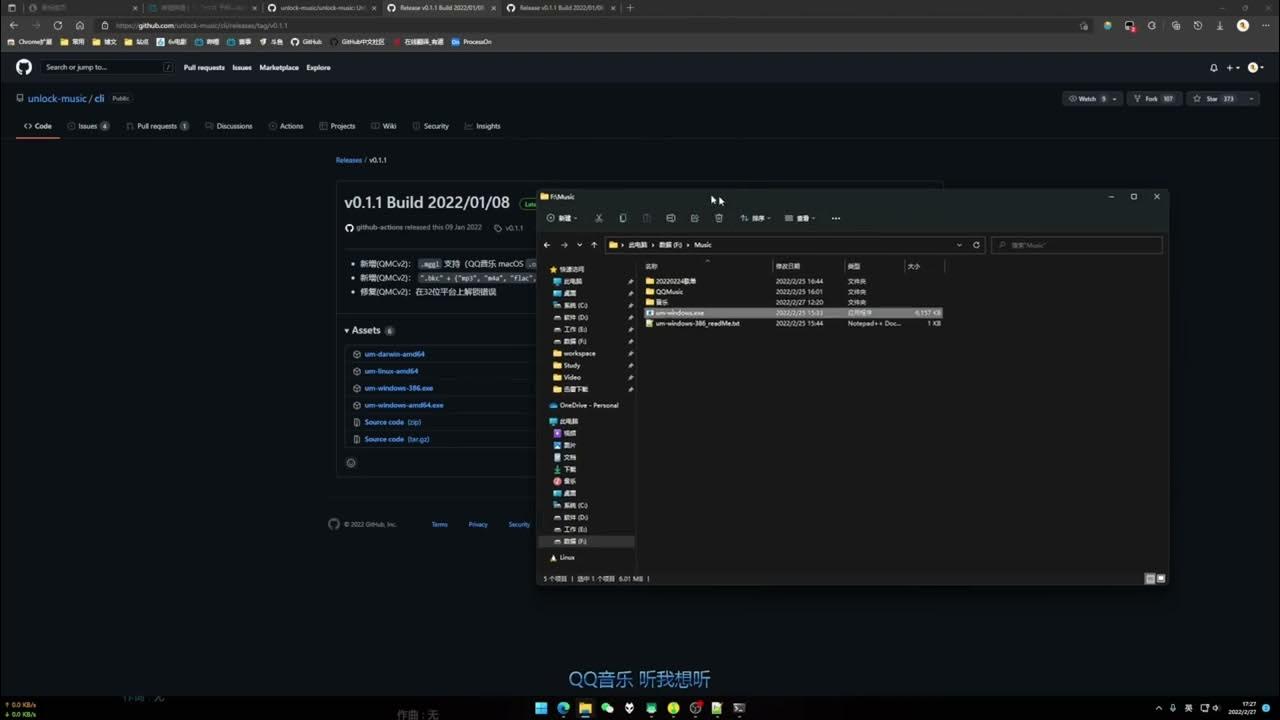Open File Explorer from the taskbar

click(585, 708)
